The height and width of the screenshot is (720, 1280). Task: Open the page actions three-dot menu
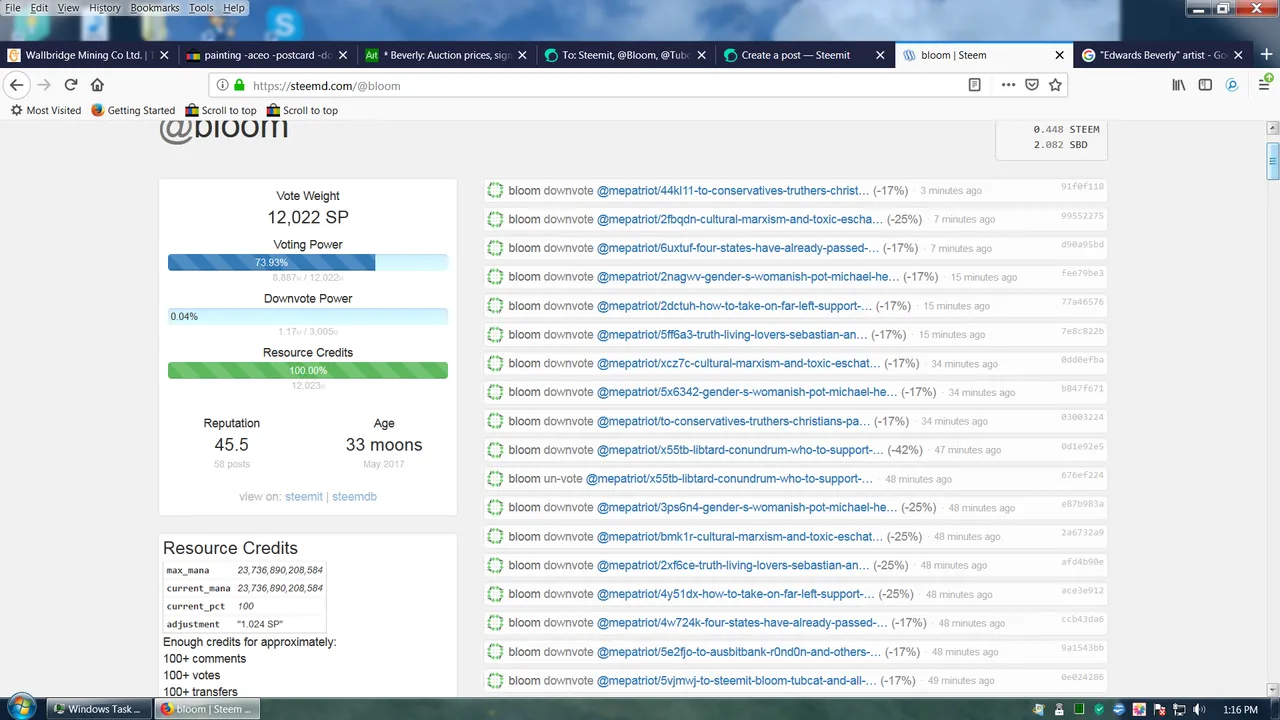[1008, 85]
